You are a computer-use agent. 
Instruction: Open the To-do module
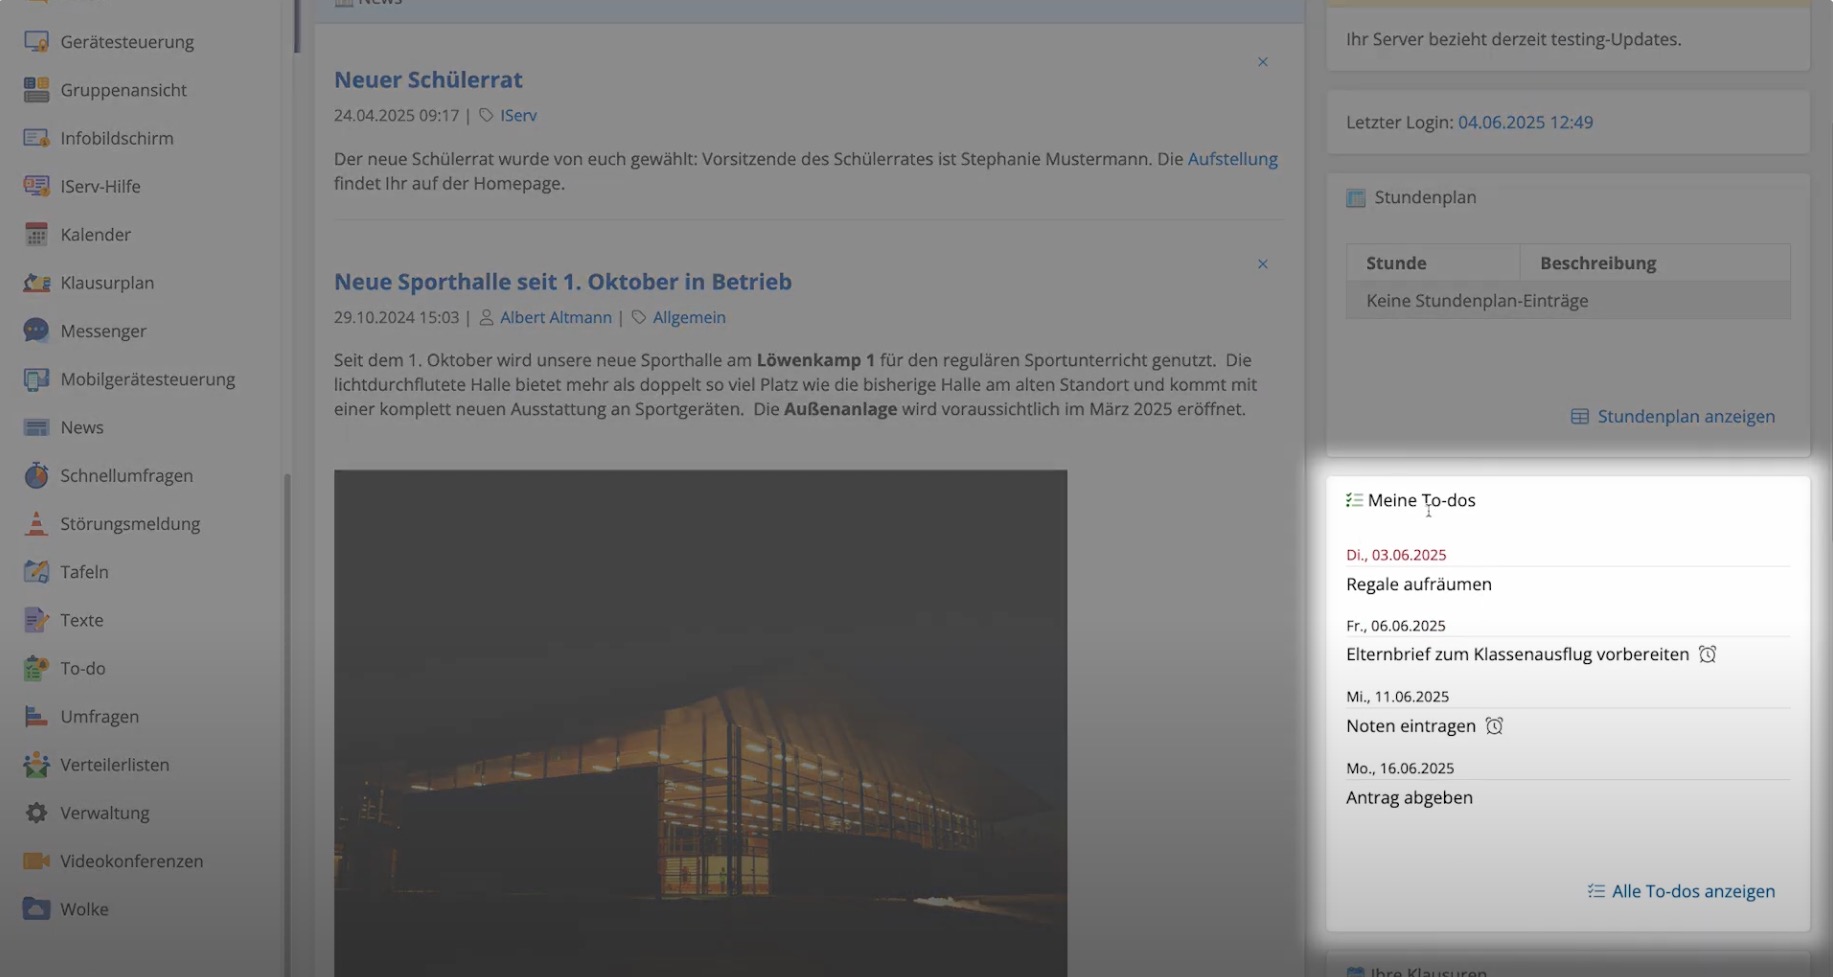click(x=82, y=668)
